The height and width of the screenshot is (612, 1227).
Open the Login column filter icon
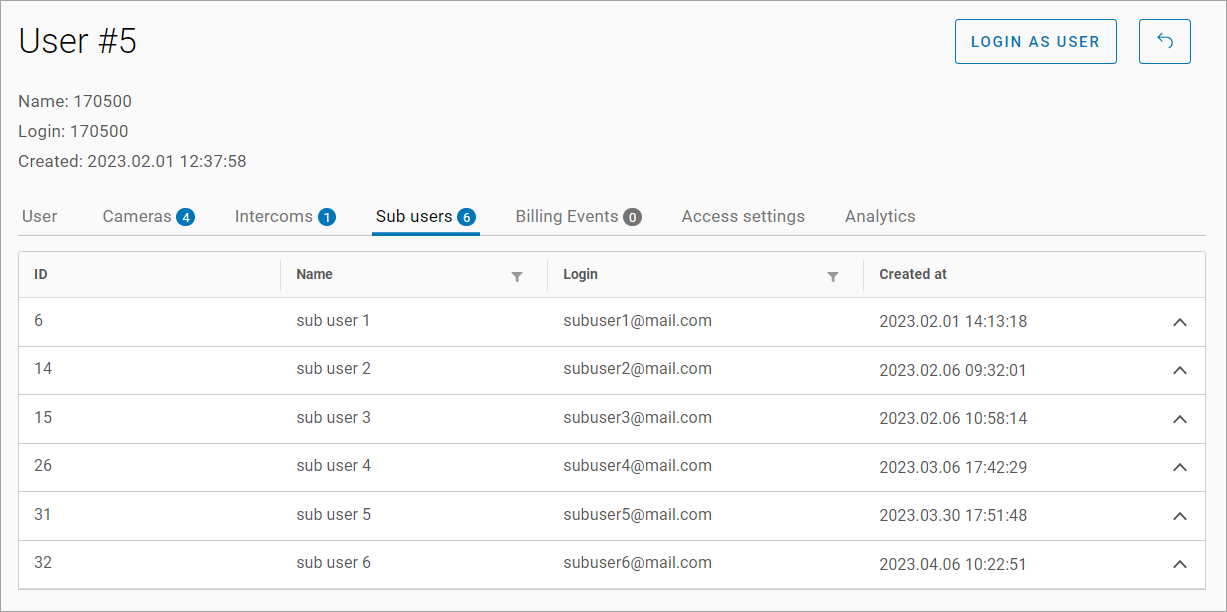point(832,276)
